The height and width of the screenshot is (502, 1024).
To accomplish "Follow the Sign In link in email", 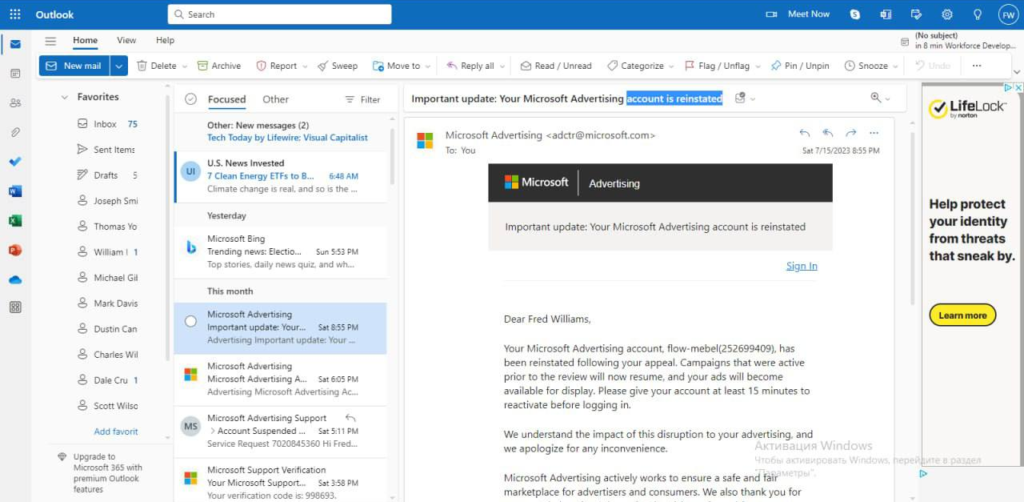I will (x=801, y=266).
